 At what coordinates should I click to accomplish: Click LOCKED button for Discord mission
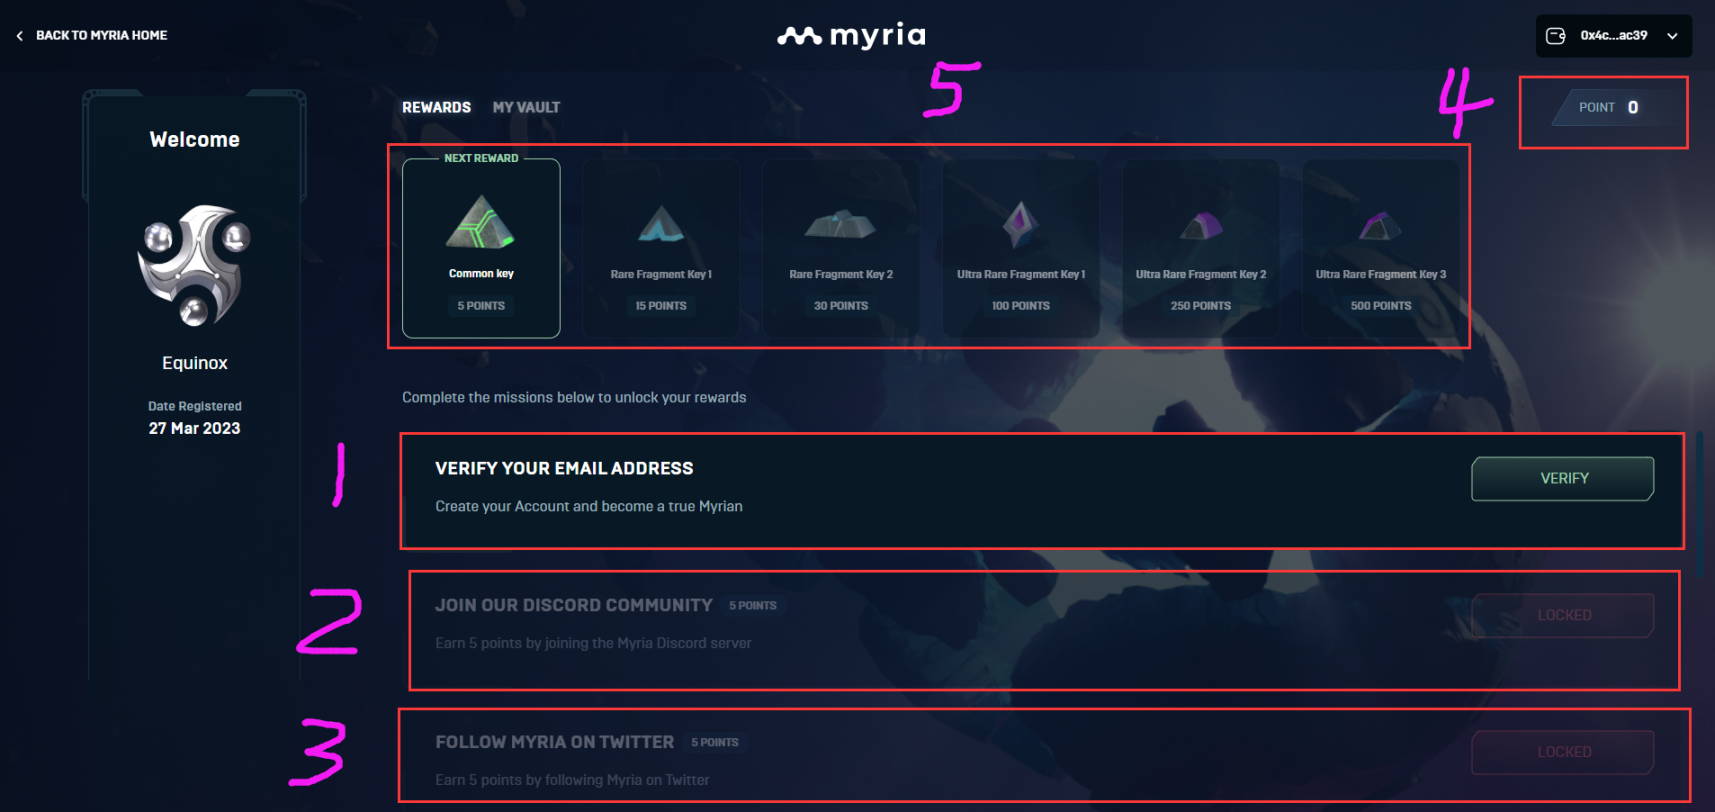point(1563,615)
